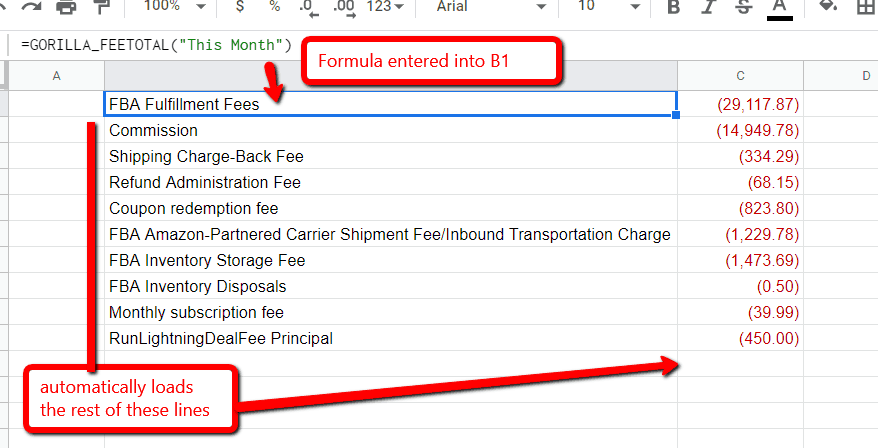Increase decimal places button
Viewport: 878px width, 448px height.
coord(343,7)
